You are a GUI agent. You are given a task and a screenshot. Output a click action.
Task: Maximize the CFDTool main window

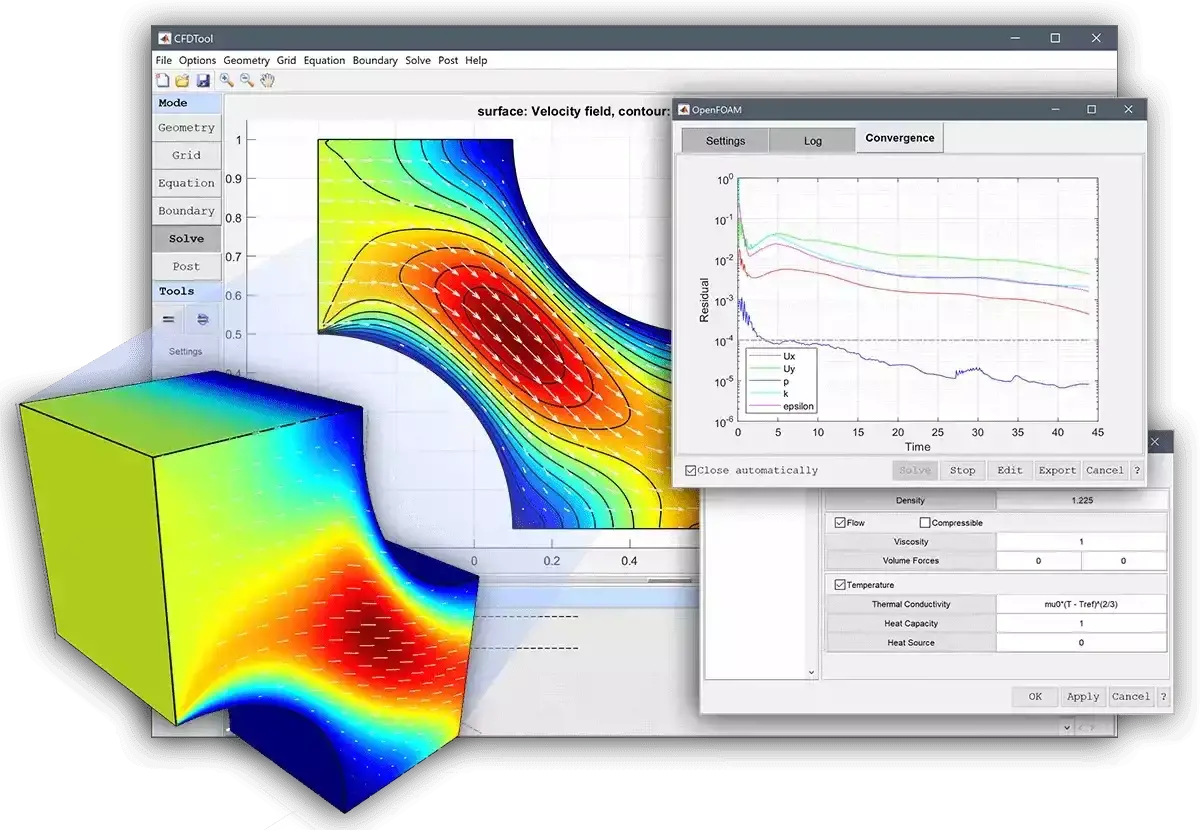pyautogui.click(x=1055, y=38)
